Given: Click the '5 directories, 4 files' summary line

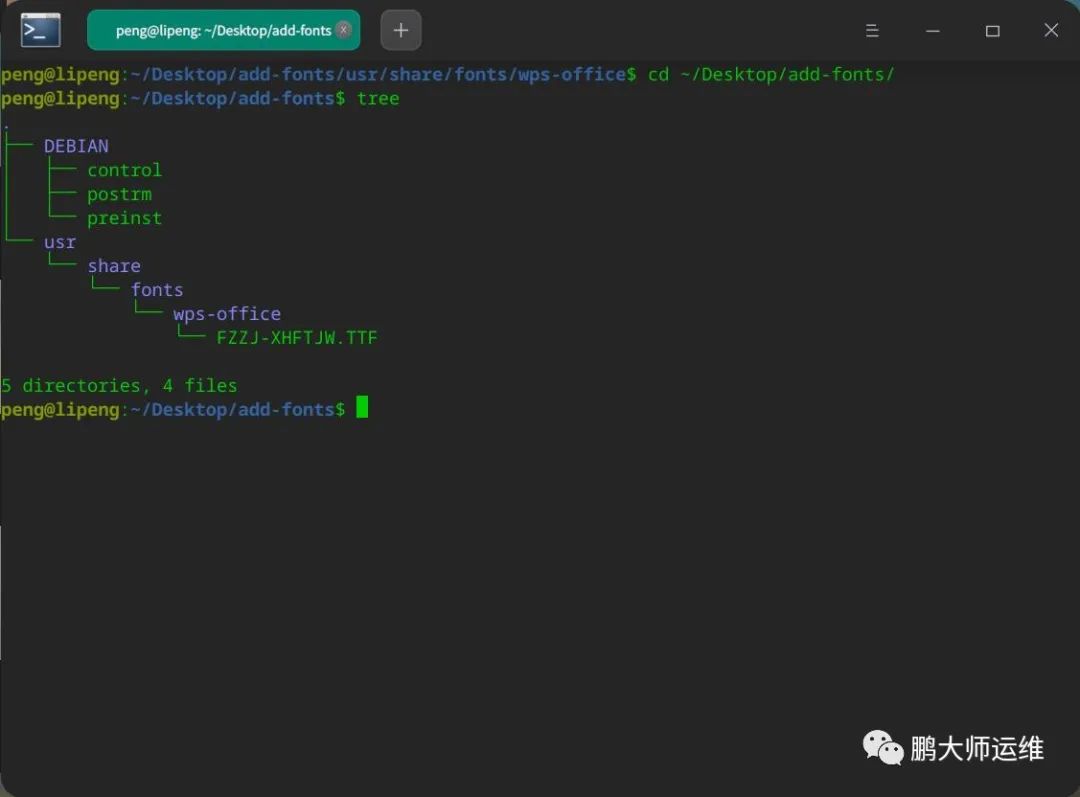Looking at the screenshot, I should pos(119,386).
